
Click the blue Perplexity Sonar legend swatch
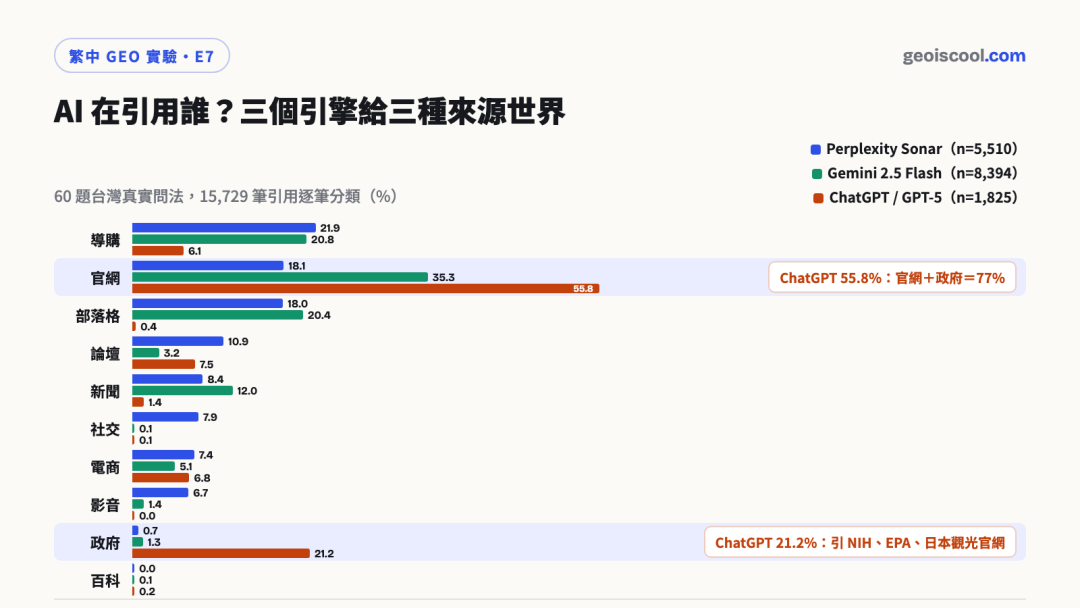tap(816, 149)
